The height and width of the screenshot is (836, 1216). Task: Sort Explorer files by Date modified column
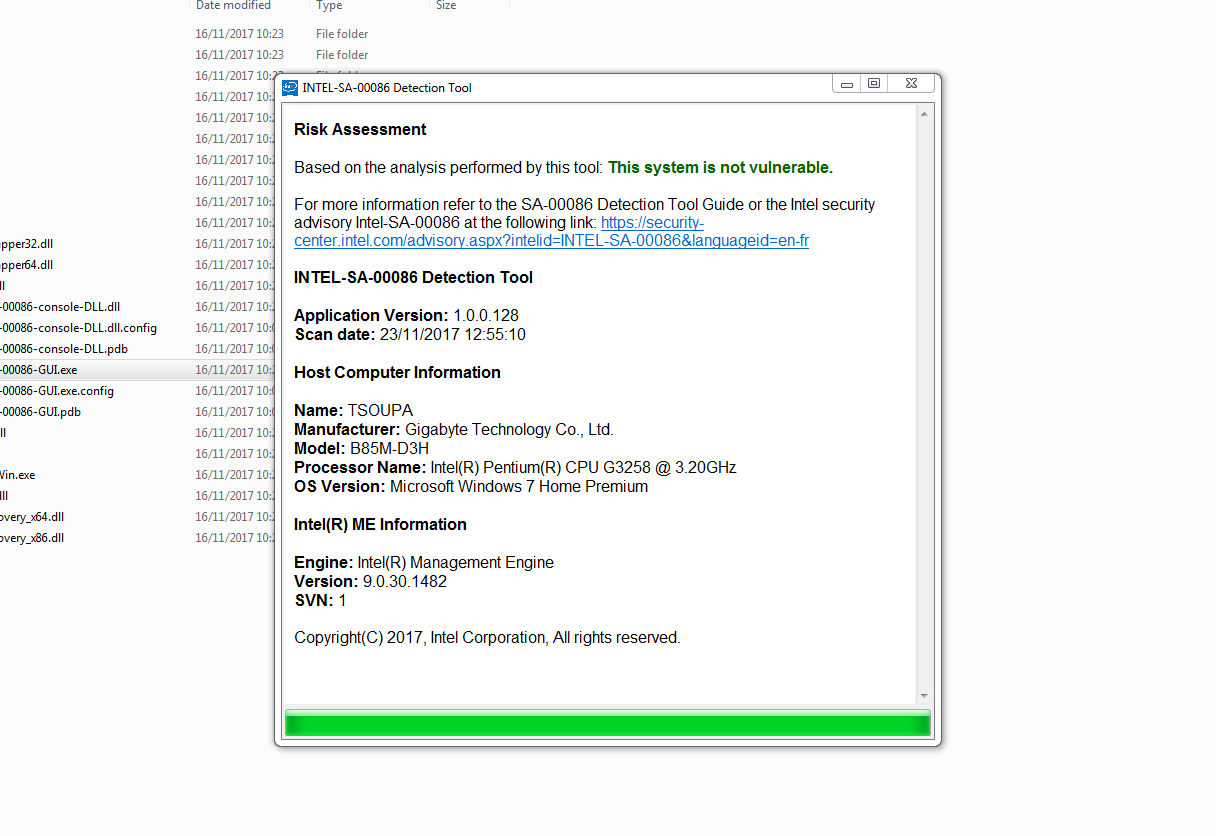(x=233, y=6)
